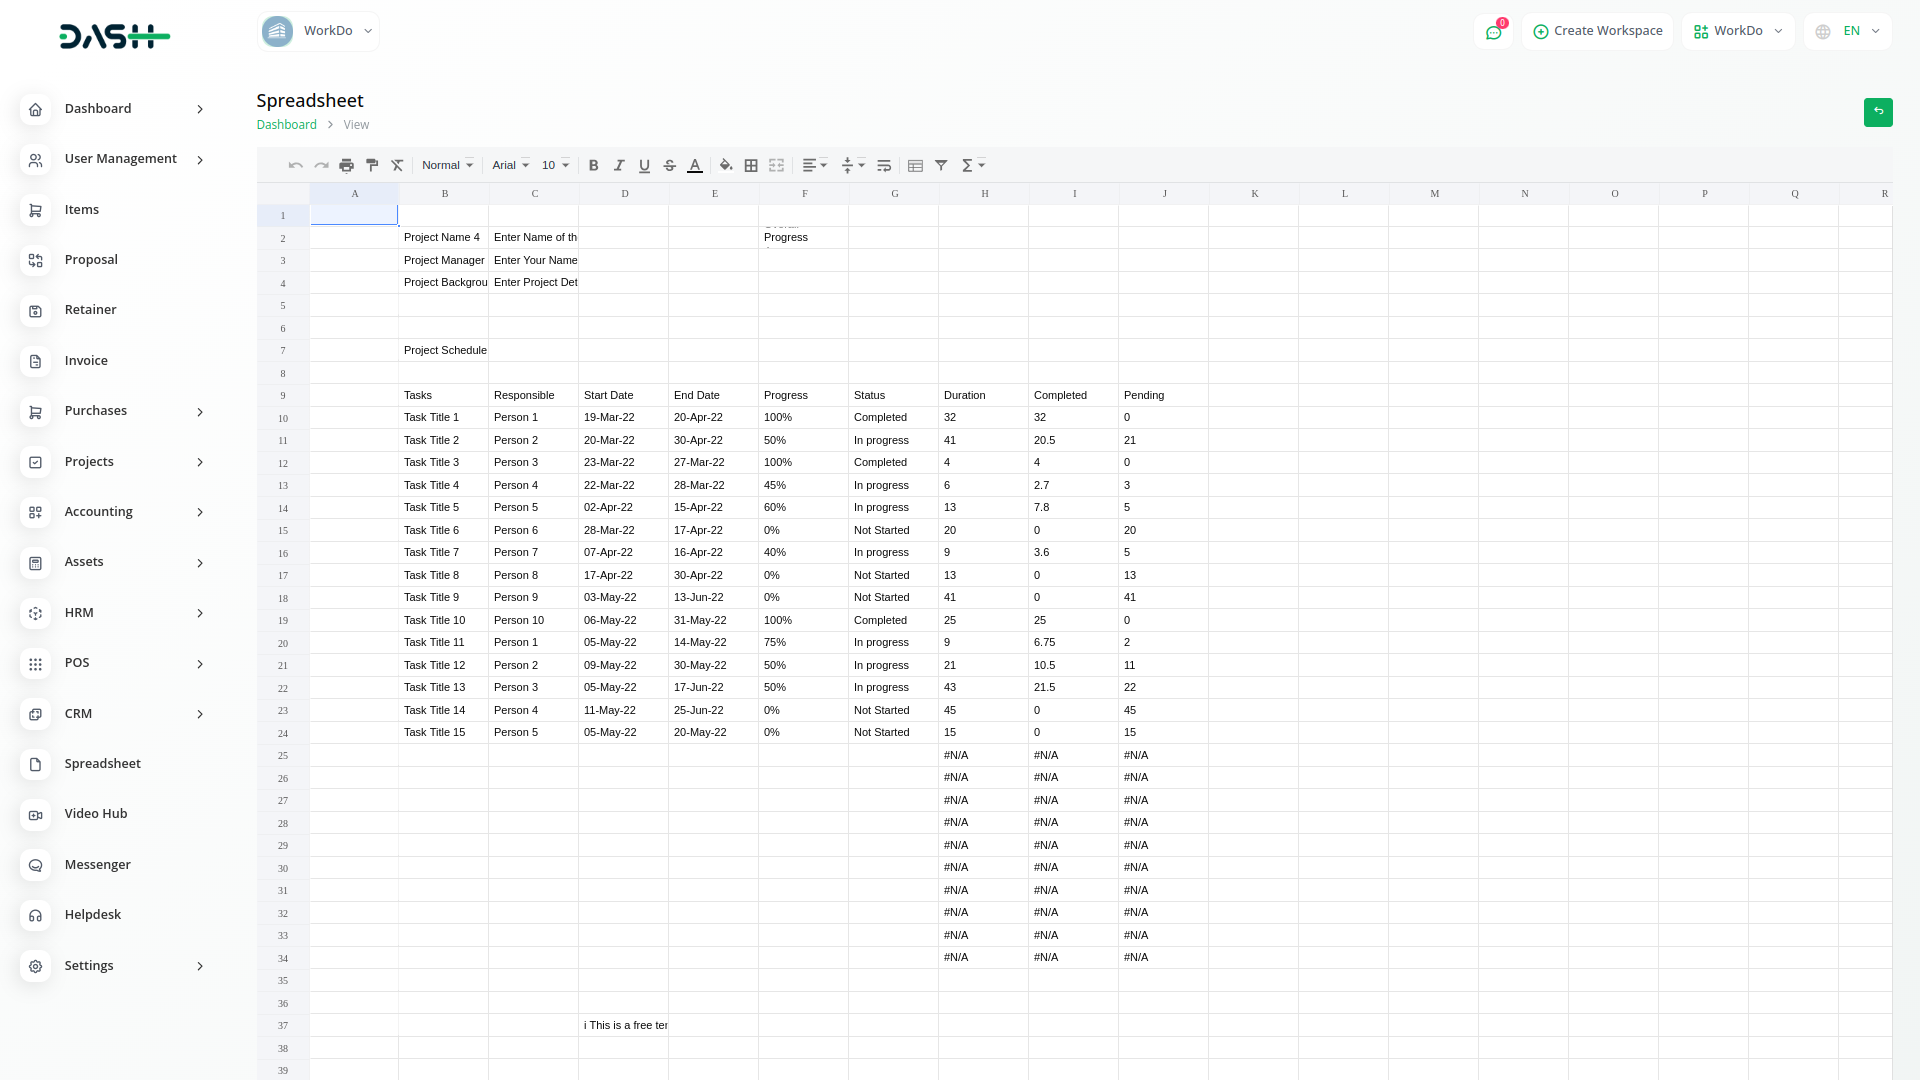
Task: Toggle strikethrough formatting
Action: coord(670,166)
